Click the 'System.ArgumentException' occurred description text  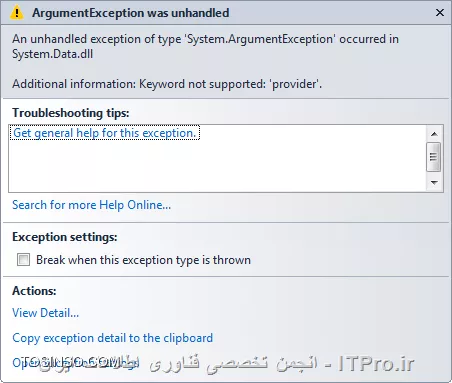point(205,46)
